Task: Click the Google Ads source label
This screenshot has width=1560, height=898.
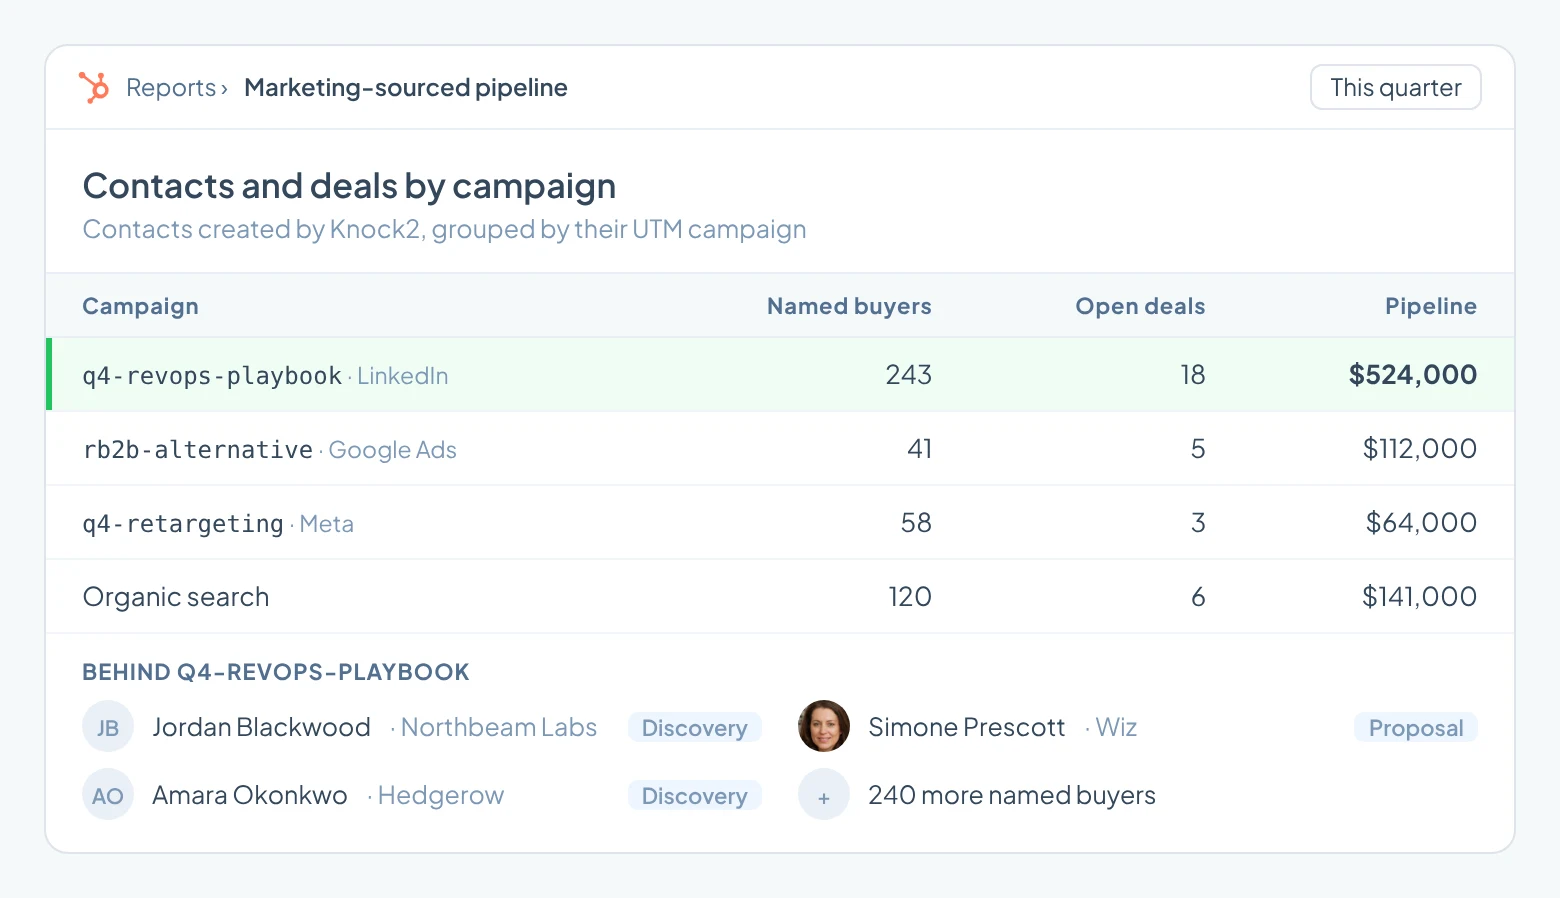Action: click(392, 450)
